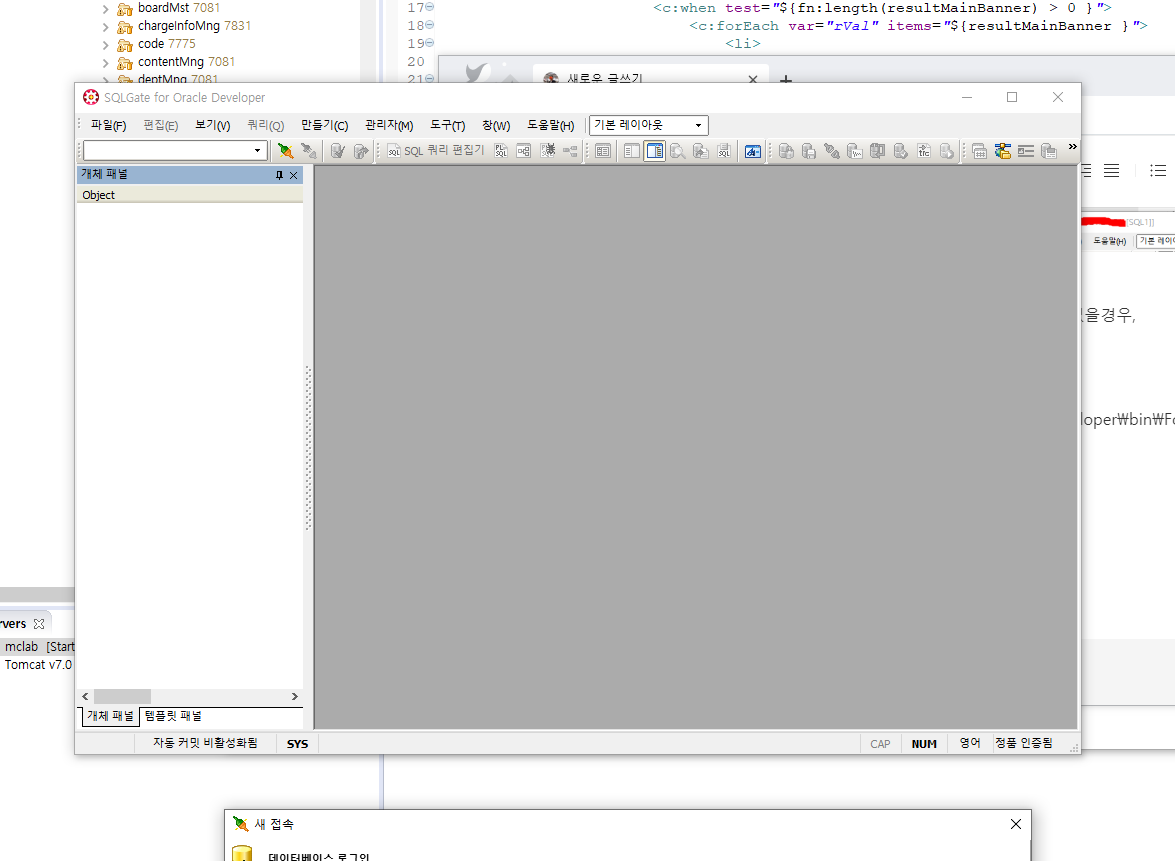Click the database lock icon
The height and width of the screenshot is (861, 1175).
click(786, 151)
